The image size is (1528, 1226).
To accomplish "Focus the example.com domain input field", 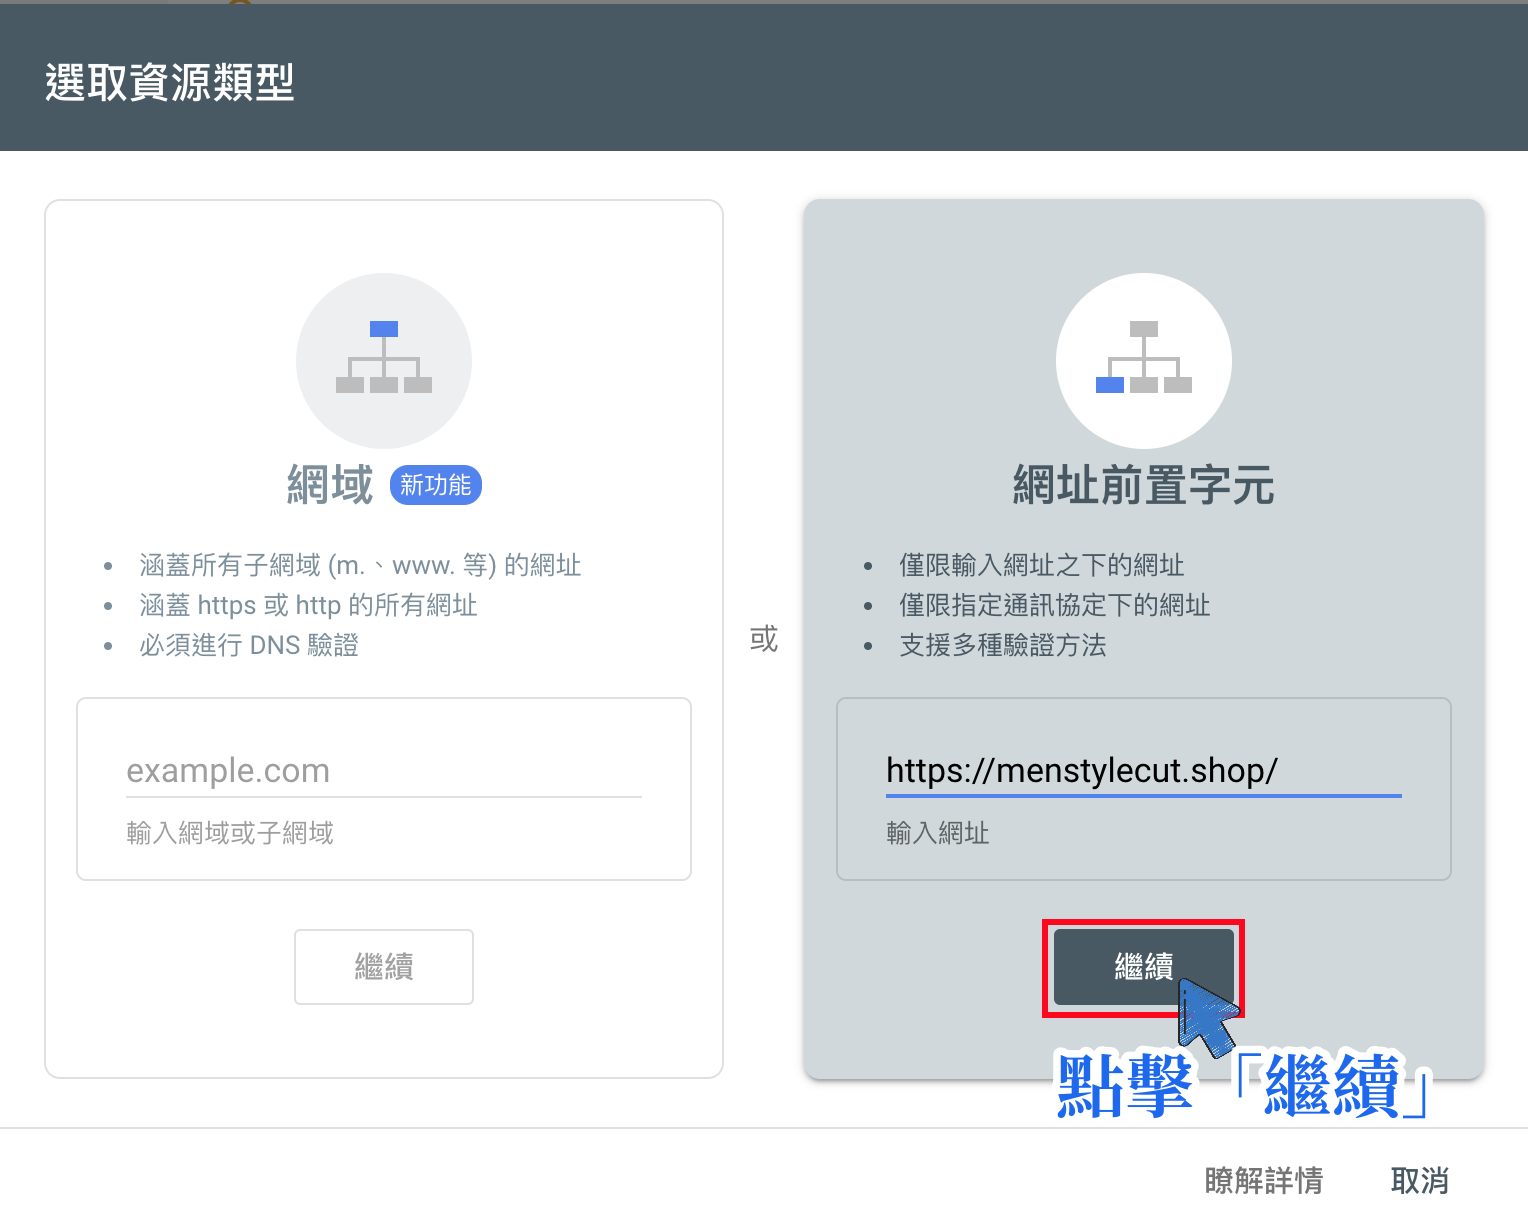I will click(x=384, y=771).
